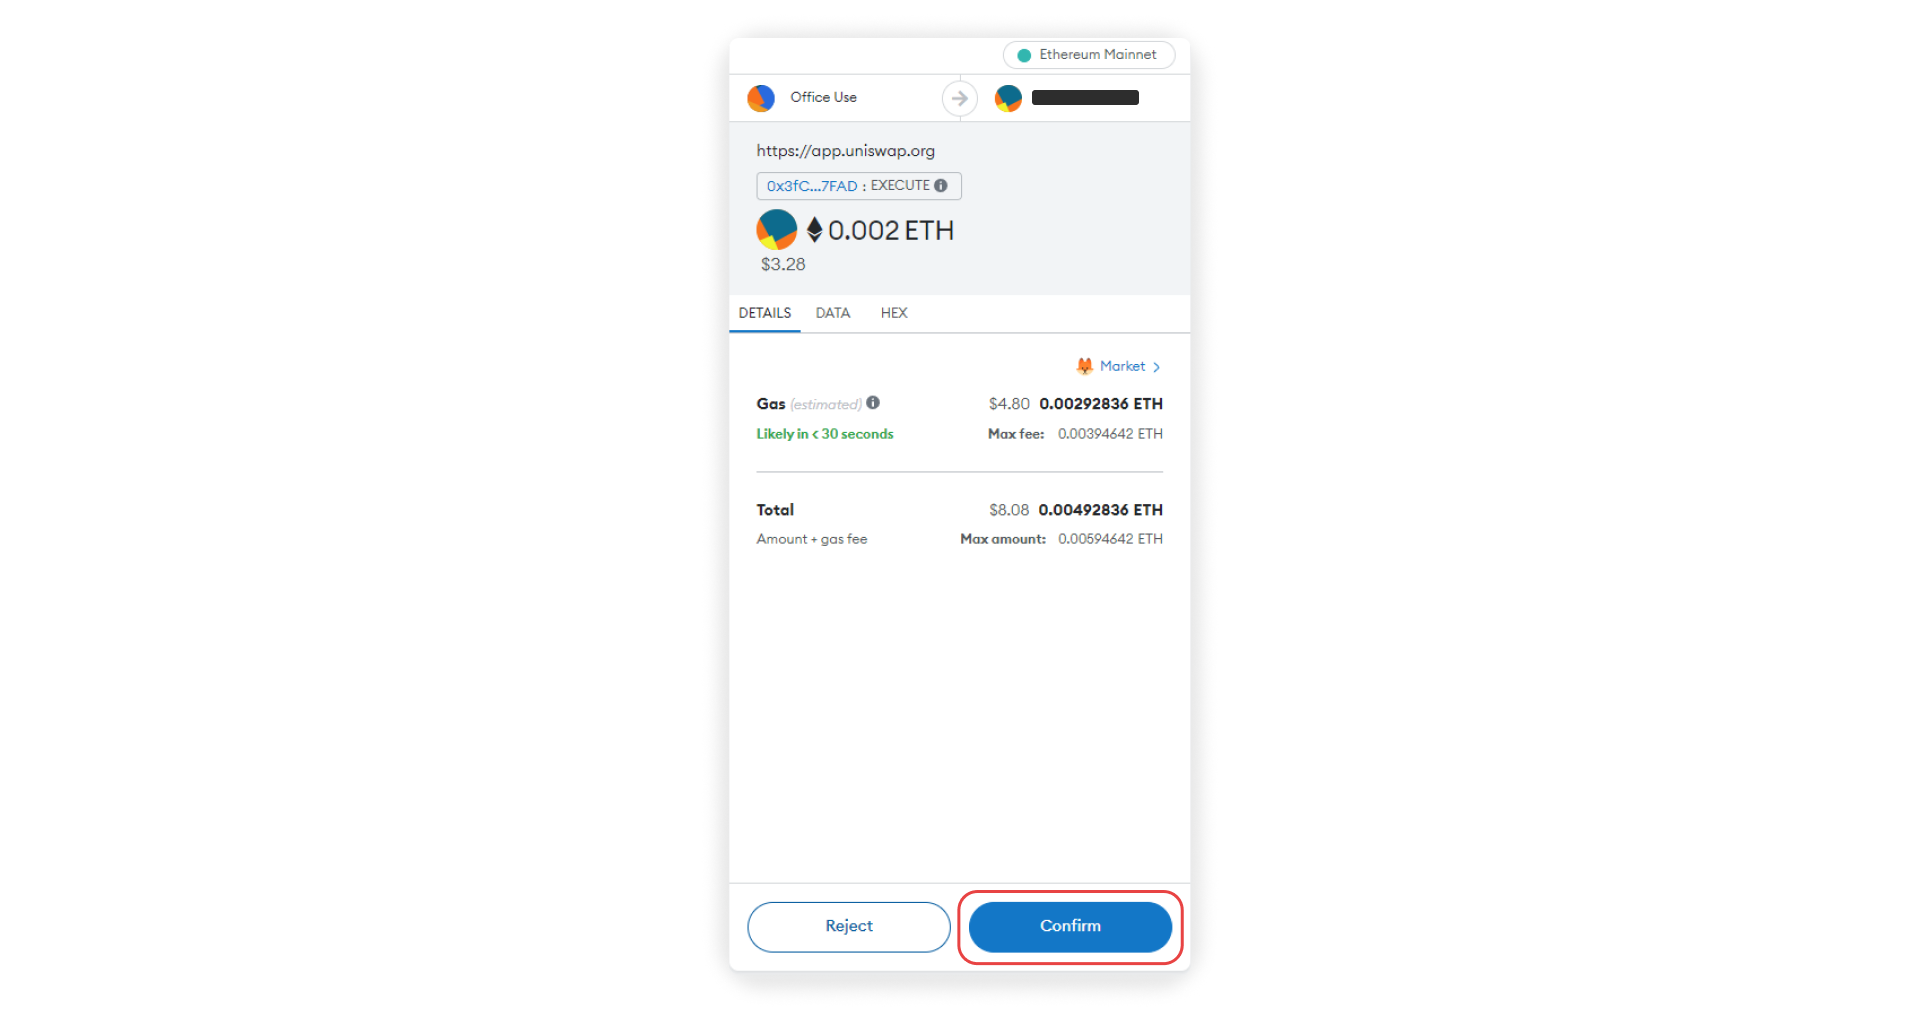Click the large token avatar beside 0.002 ETH
Screen dimensions: 1920x1011
coord(777,230)
